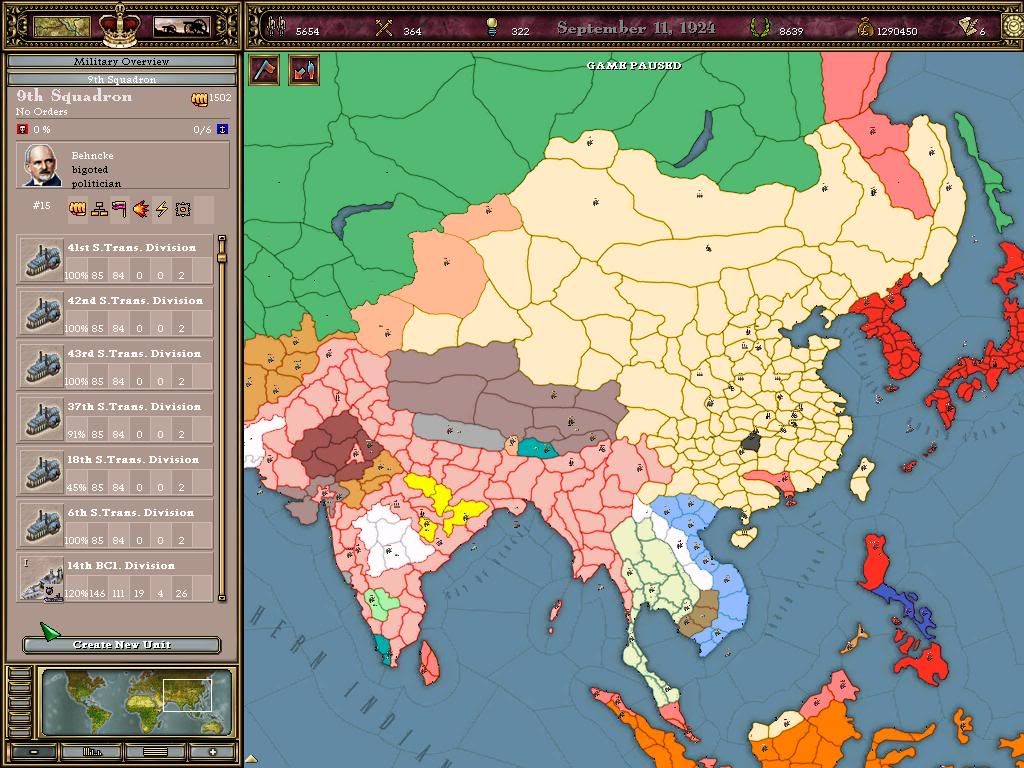Click the clock icon at top right
The width and height of the screenshot is (1024, 768).
point(1014,27)
